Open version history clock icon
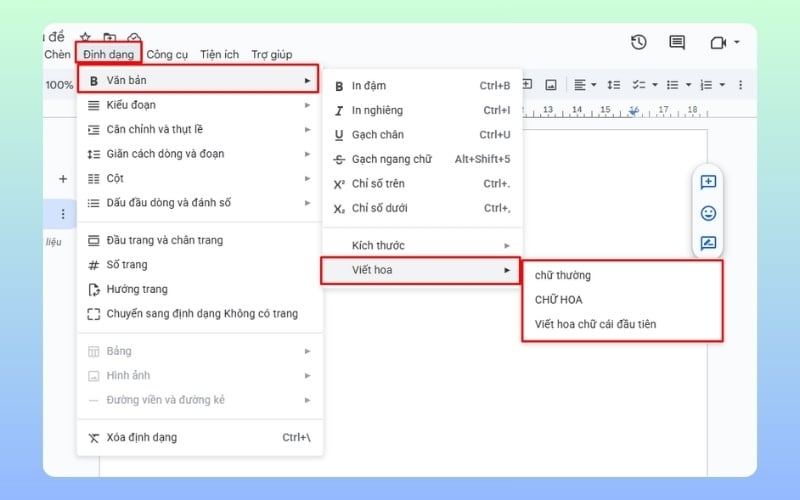The image size is (800, 500). point(639,42)
